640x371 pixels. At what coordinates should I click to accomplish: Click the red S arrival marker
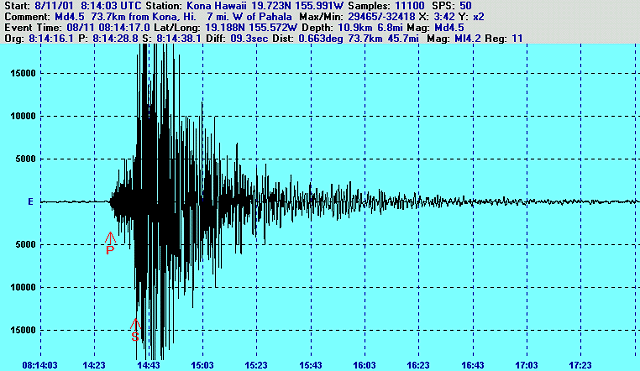click(x=135, y=330)
